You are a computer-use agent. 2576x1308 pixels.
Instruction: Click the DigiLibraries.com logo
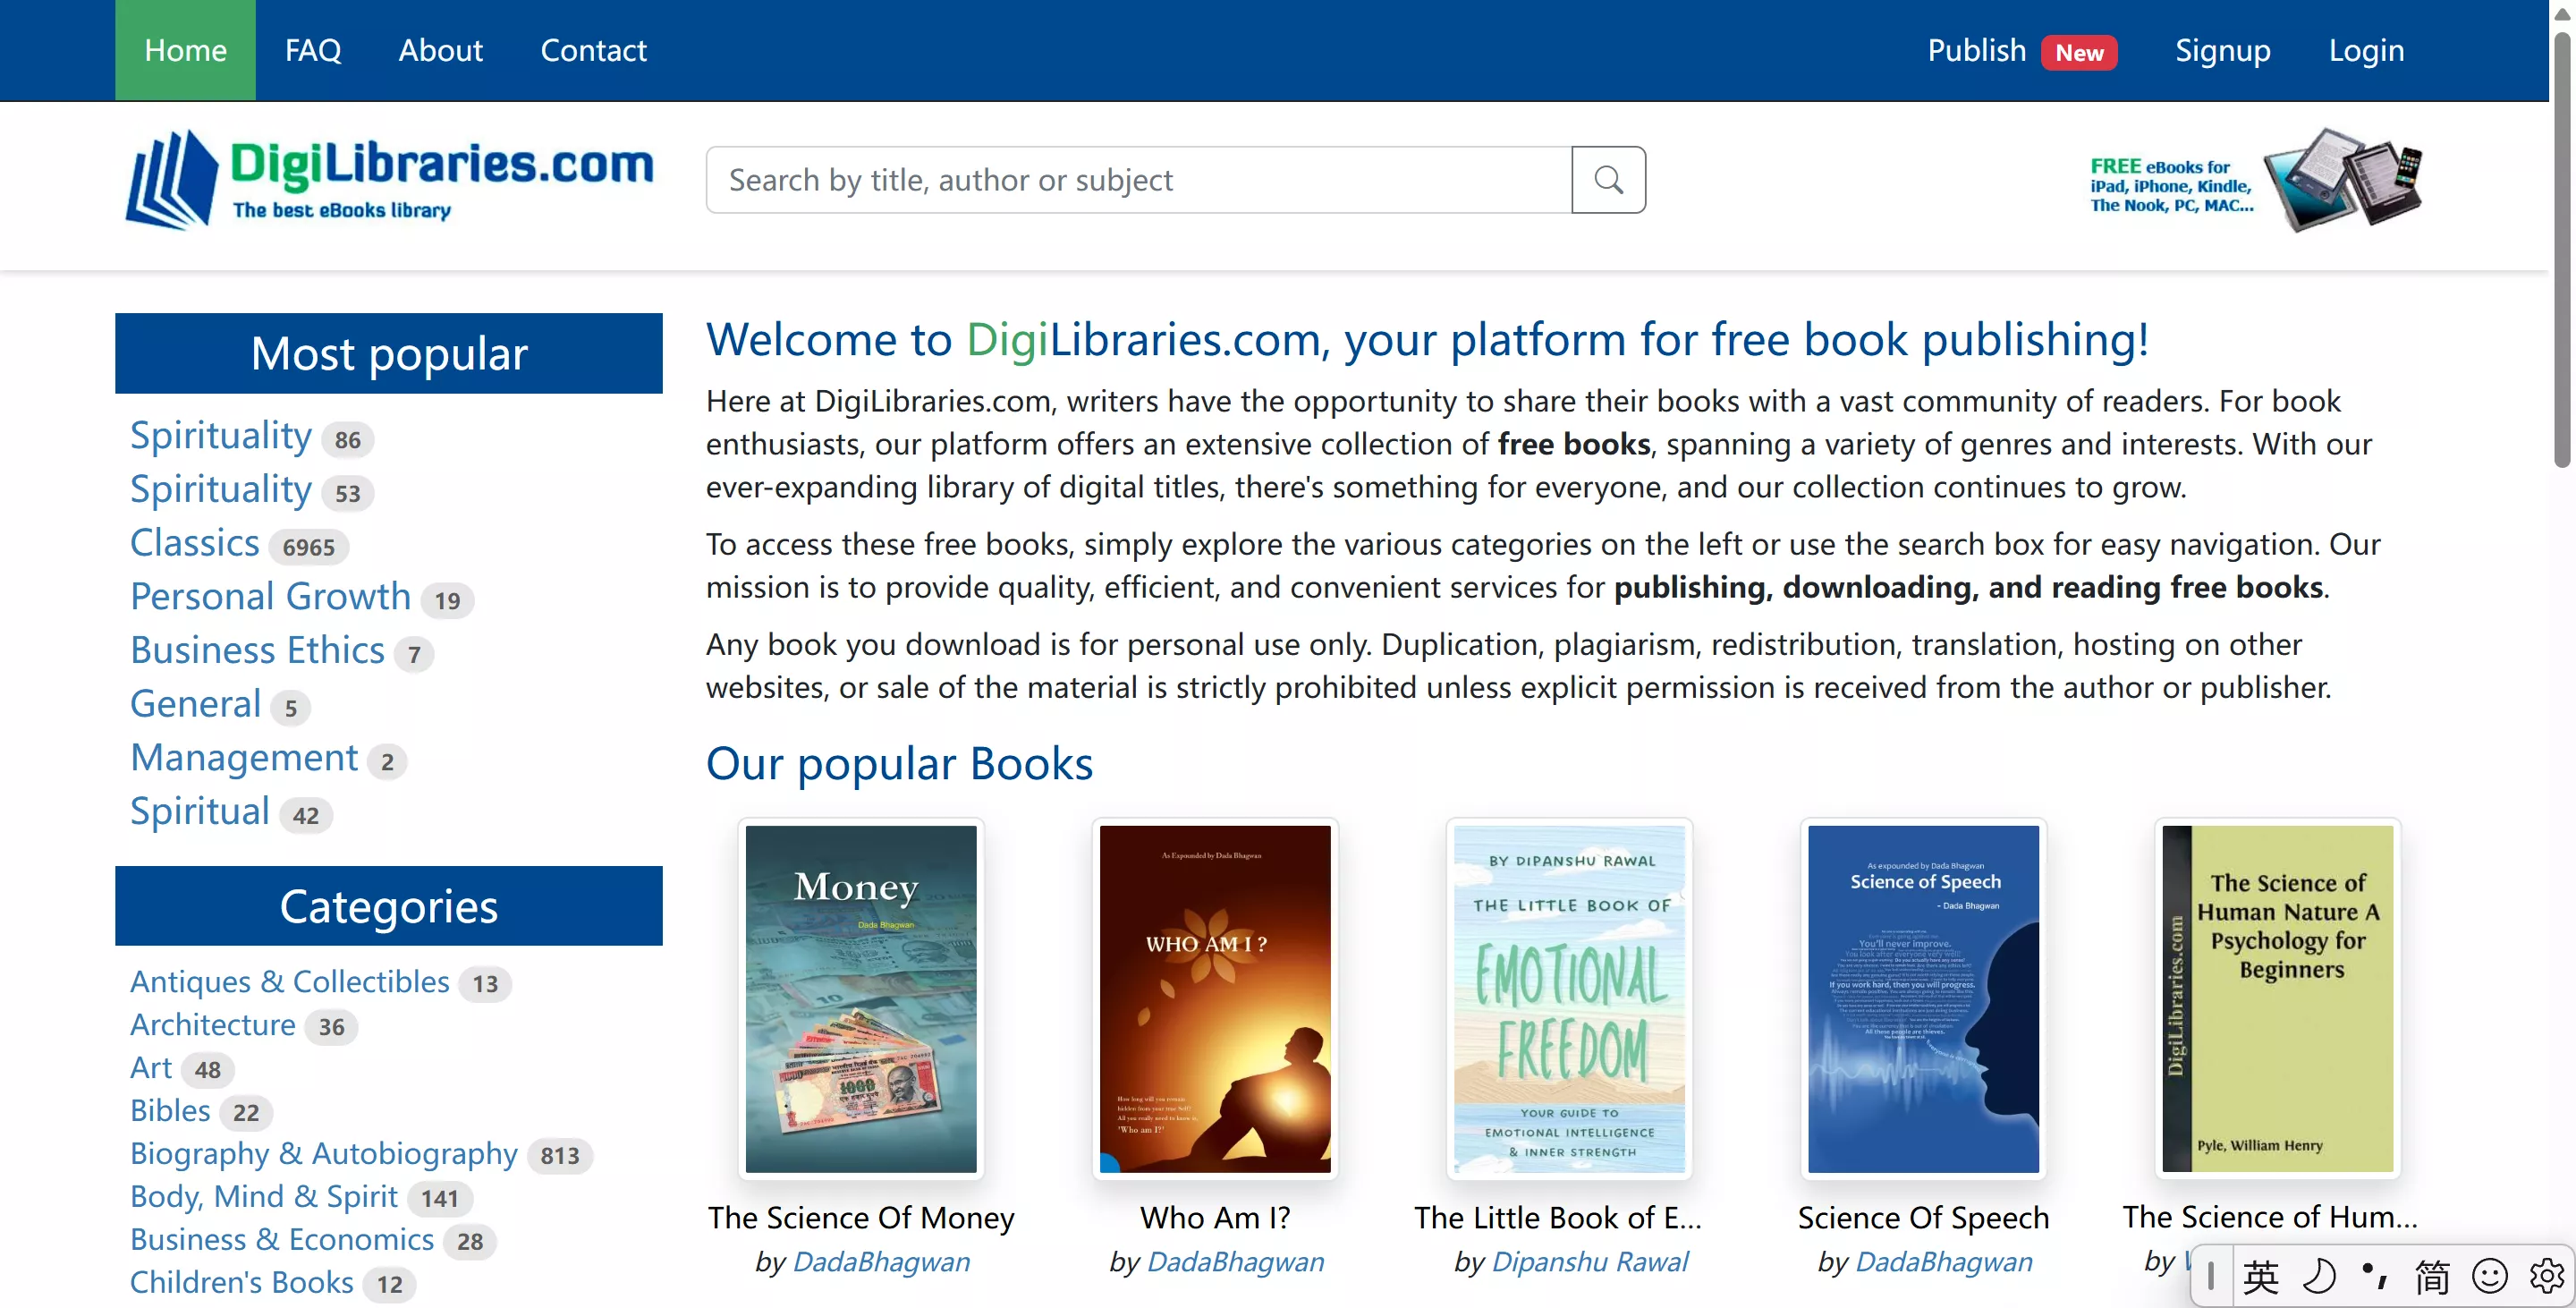(x=390, y=180)
